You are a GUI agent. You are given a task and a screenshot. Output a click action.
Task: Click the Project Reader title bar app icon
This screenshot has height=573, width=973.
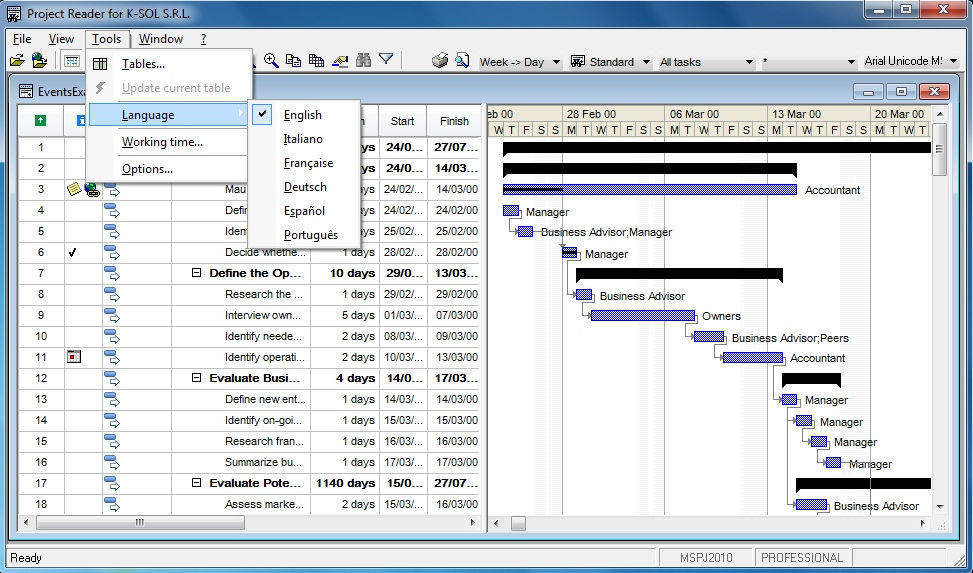coord(14,13)
